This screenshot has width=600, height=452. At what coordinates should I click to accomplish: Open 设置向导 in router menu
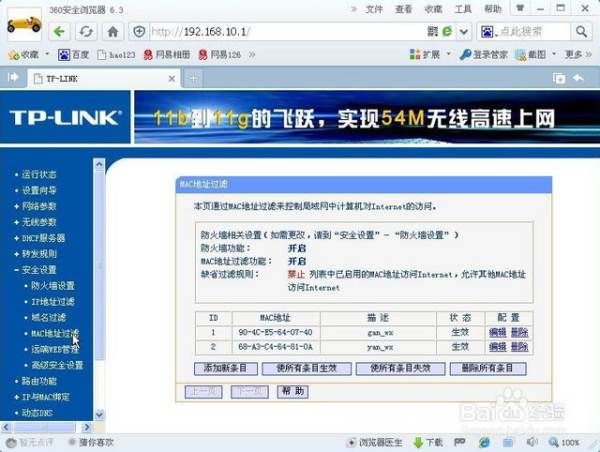(x=39, y=190)
